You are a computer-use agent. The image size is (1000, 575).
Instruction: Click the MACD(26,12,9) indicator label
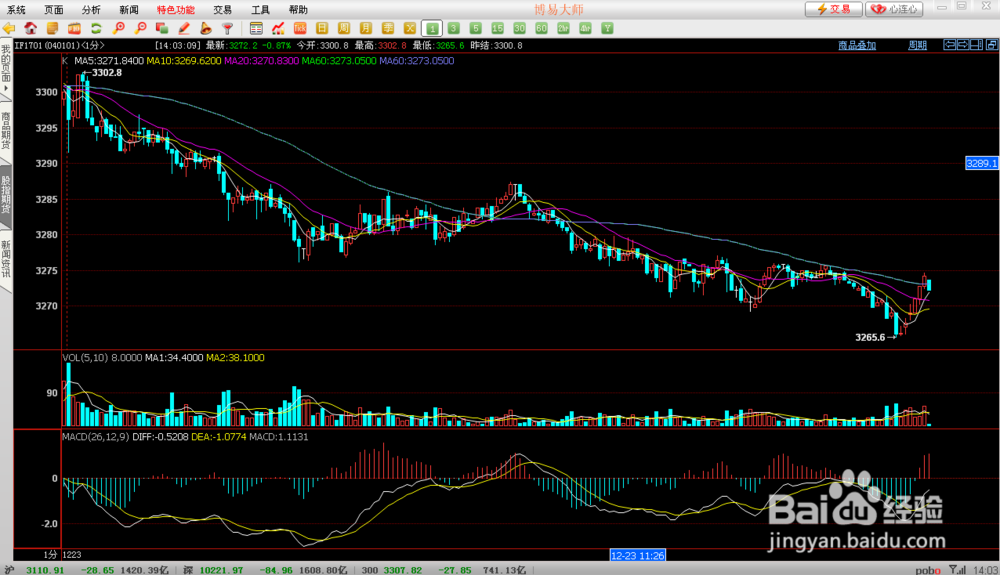pyautogui.click(x=96, y=437)
